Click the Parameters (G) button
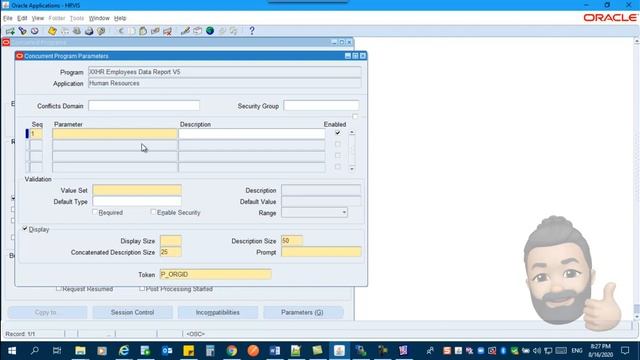This screenshot has height=360, width=640. [x=302, y=312]
